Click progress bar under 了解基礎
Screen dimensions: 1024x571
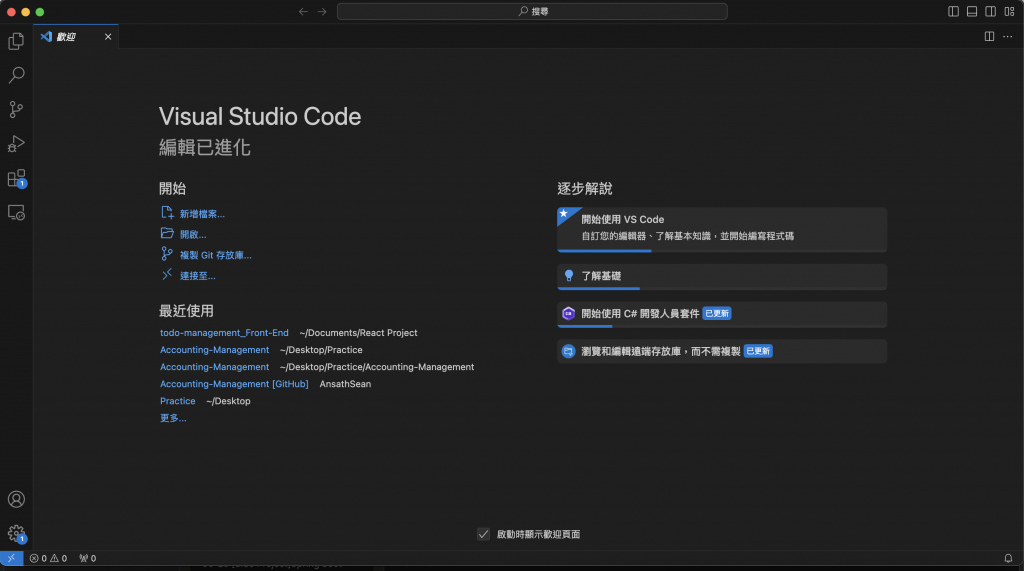tap(722, 288)
